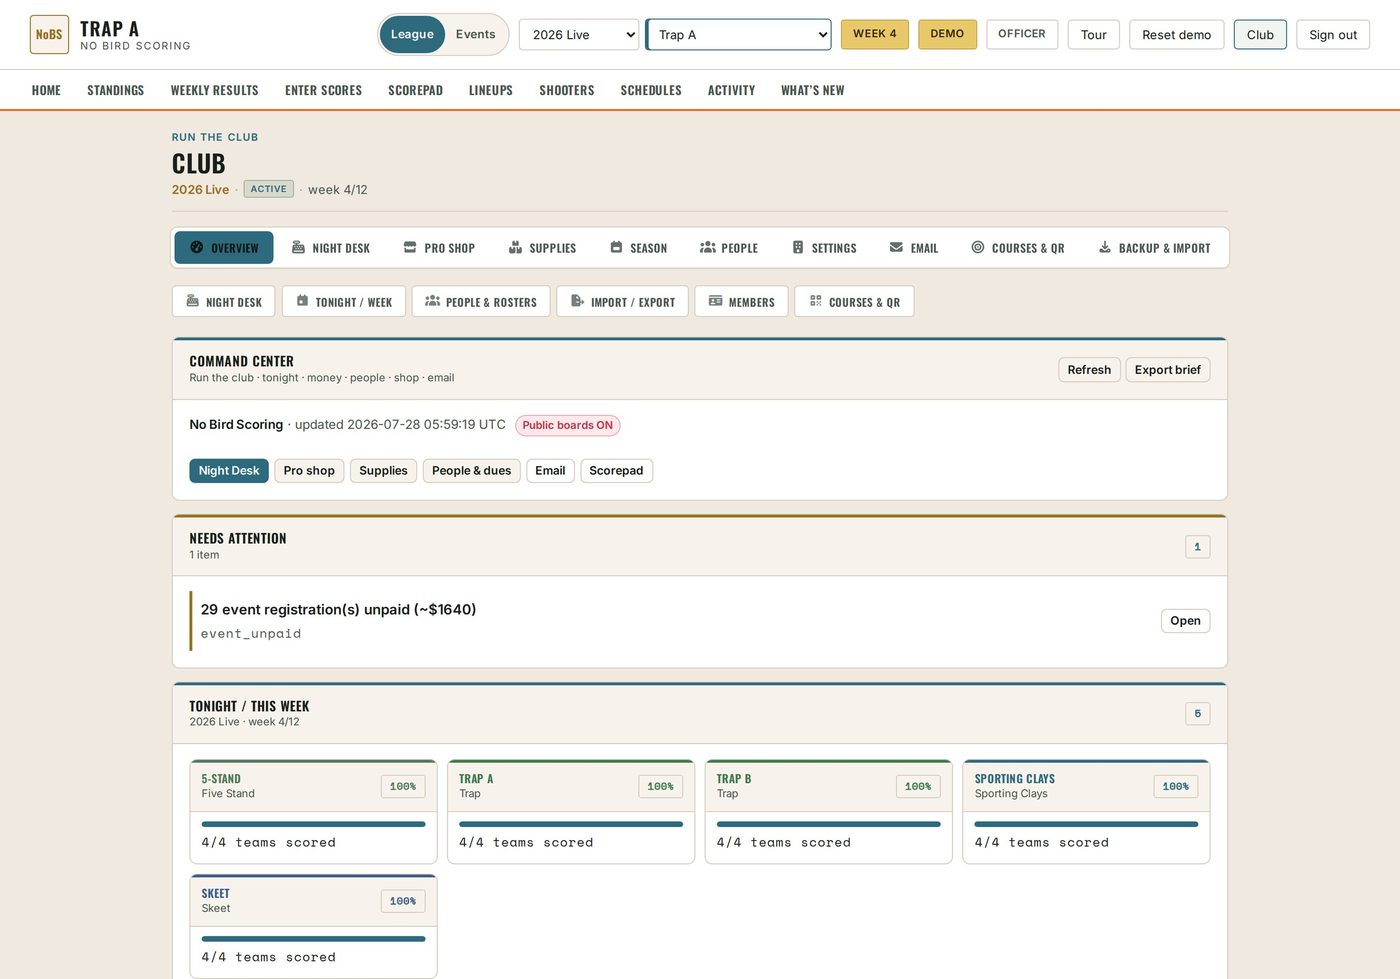The height and width of the screenshot is (979, 1400).
Task: Click the Pro shop shortcut chip
Action: (x=309, y=471)
